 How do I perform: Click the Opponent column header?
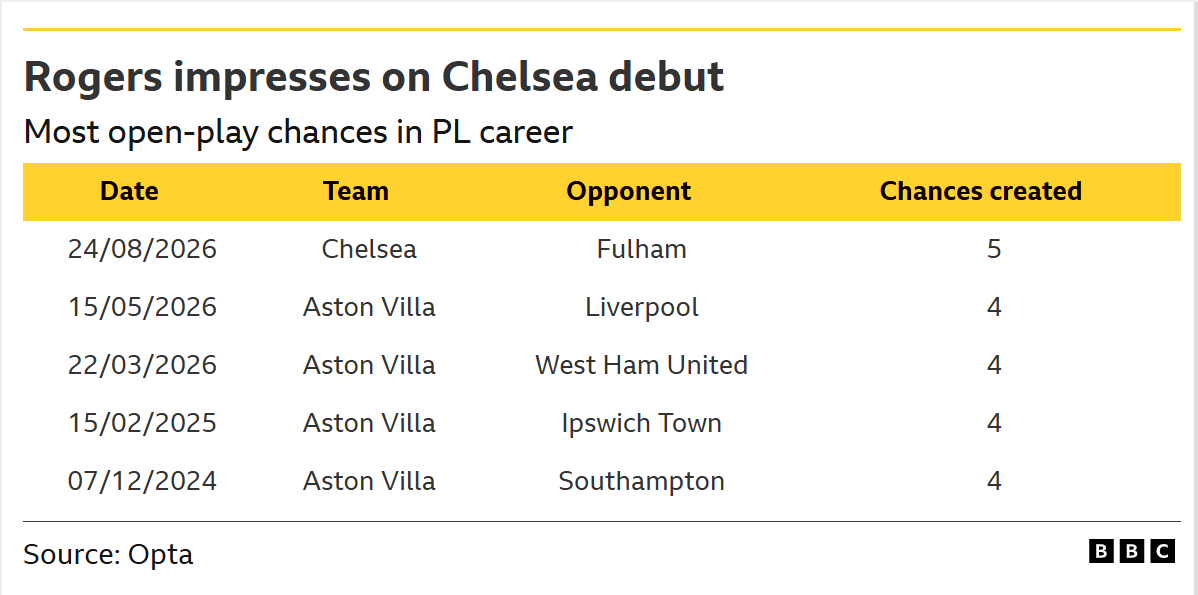(x=629, y=191)
